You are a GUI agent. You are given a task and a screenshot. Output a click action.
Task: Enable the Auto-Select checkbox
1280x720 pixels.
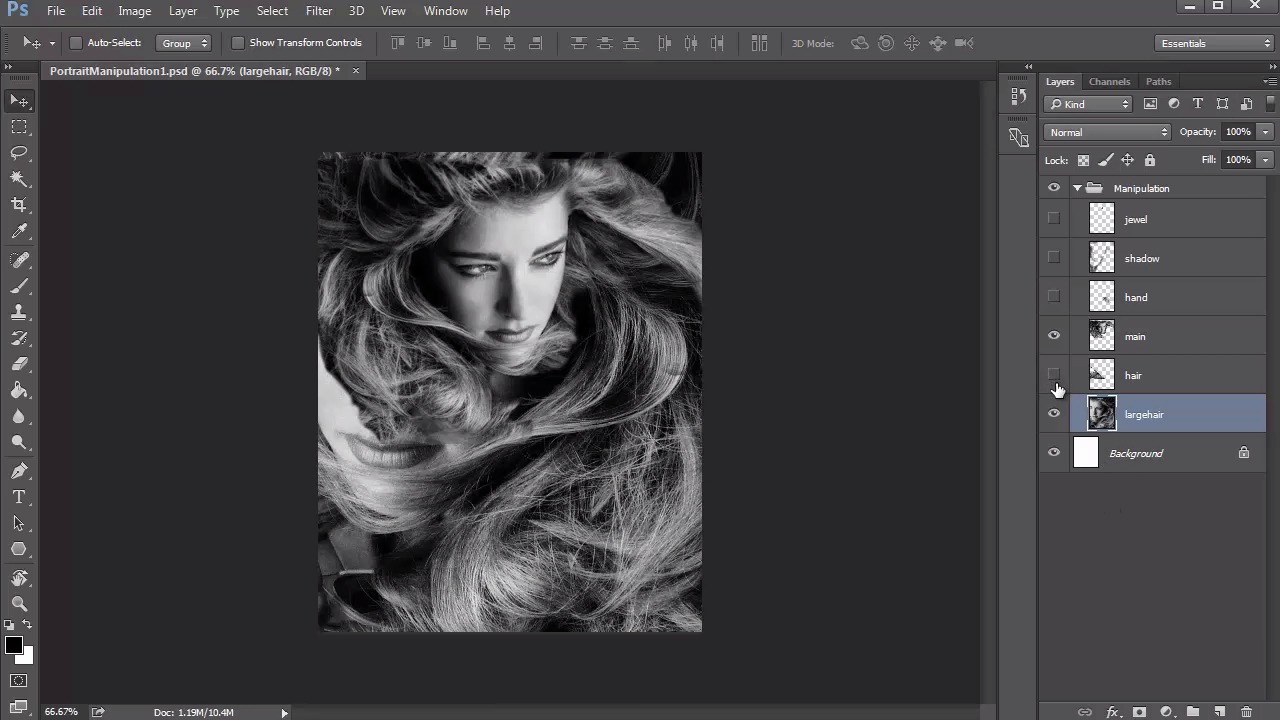pos(76,43)
